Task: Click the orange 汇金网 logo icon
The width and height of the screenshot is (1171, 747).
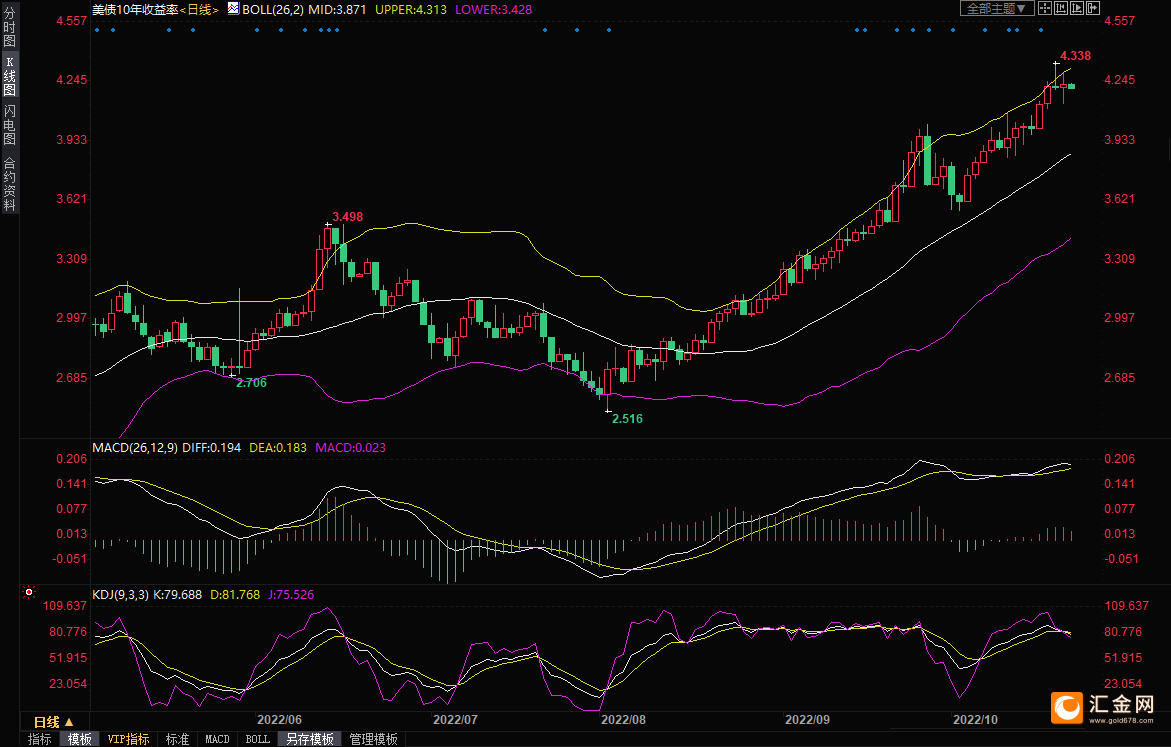Action: tap(1066, 707)
